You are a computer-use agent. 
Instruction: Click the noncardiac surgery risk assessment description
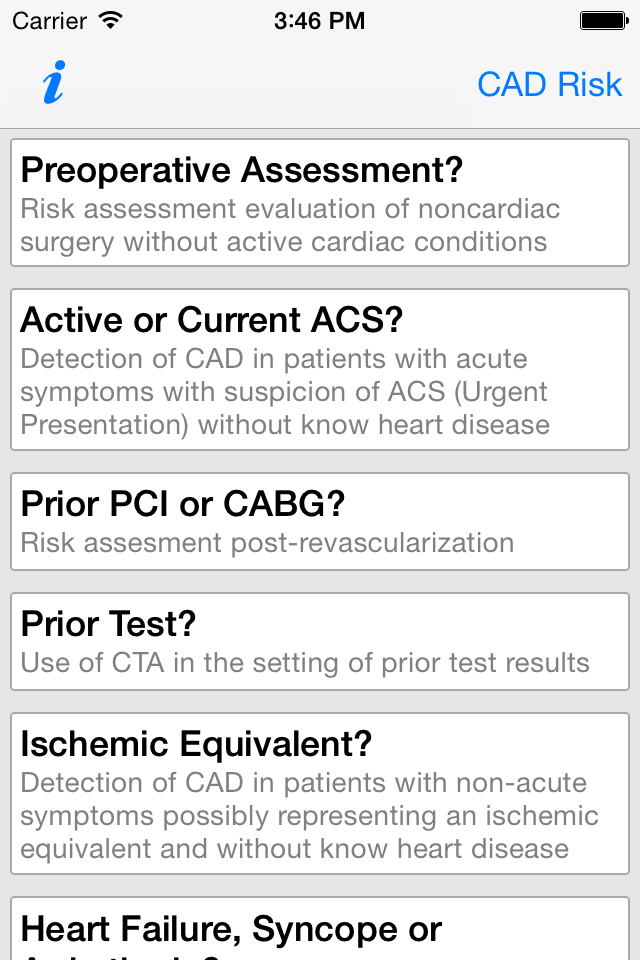click(290, 225)
